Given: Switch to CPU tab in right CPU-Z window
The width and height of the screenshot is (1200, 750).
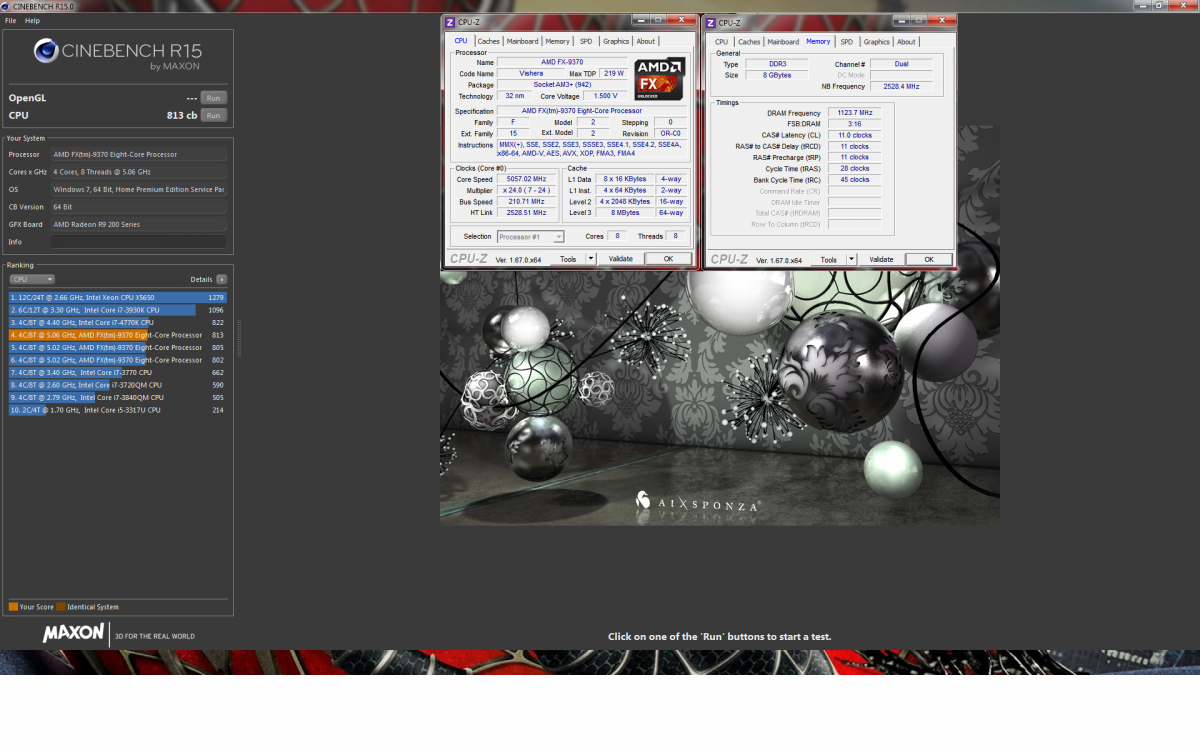Looking at the screenshot, I should (722, 42).
